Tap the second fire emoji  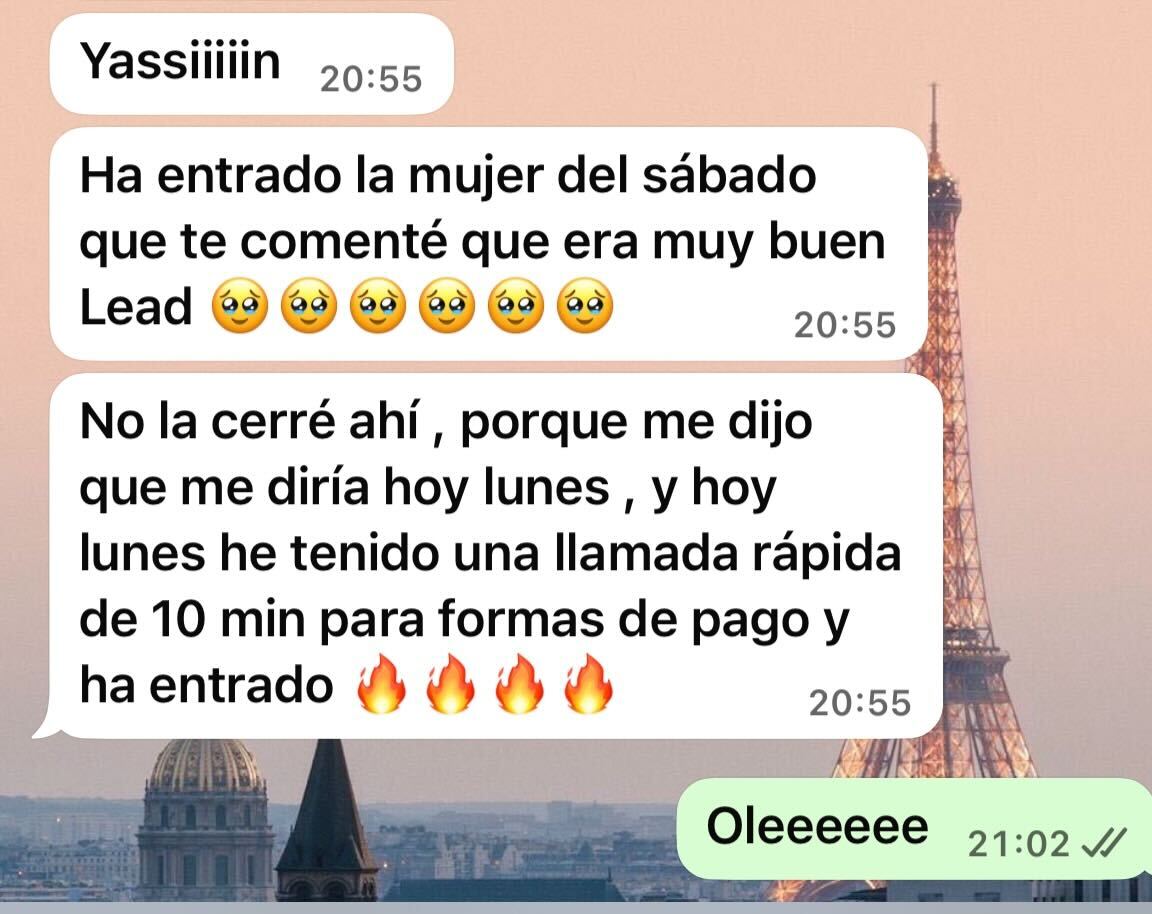pos(450,684)
